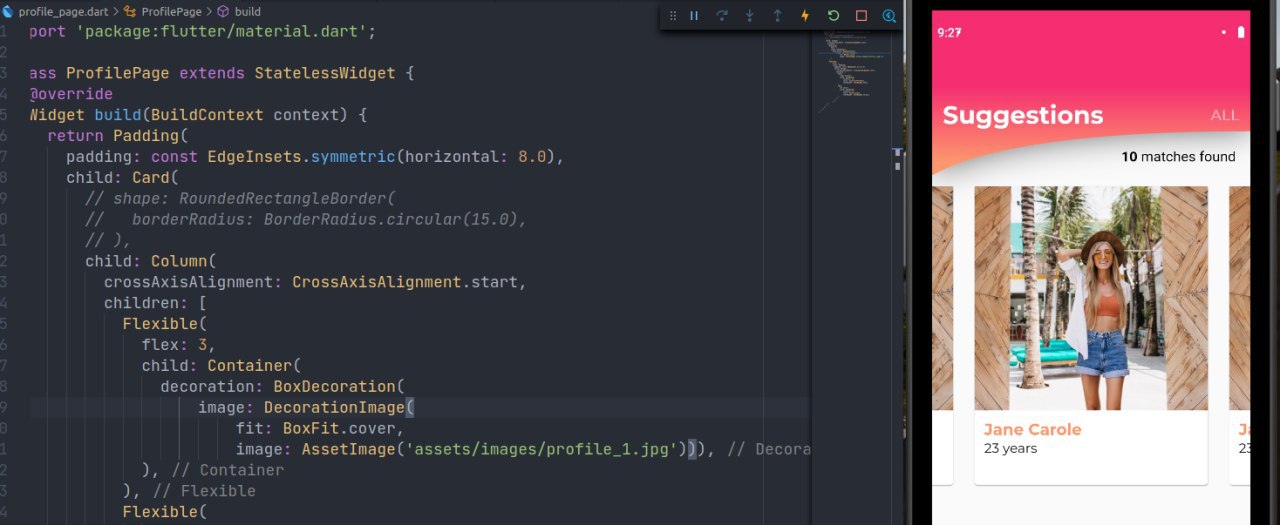Click 'StatelessWidget' in the class declaration

[325, 73]
